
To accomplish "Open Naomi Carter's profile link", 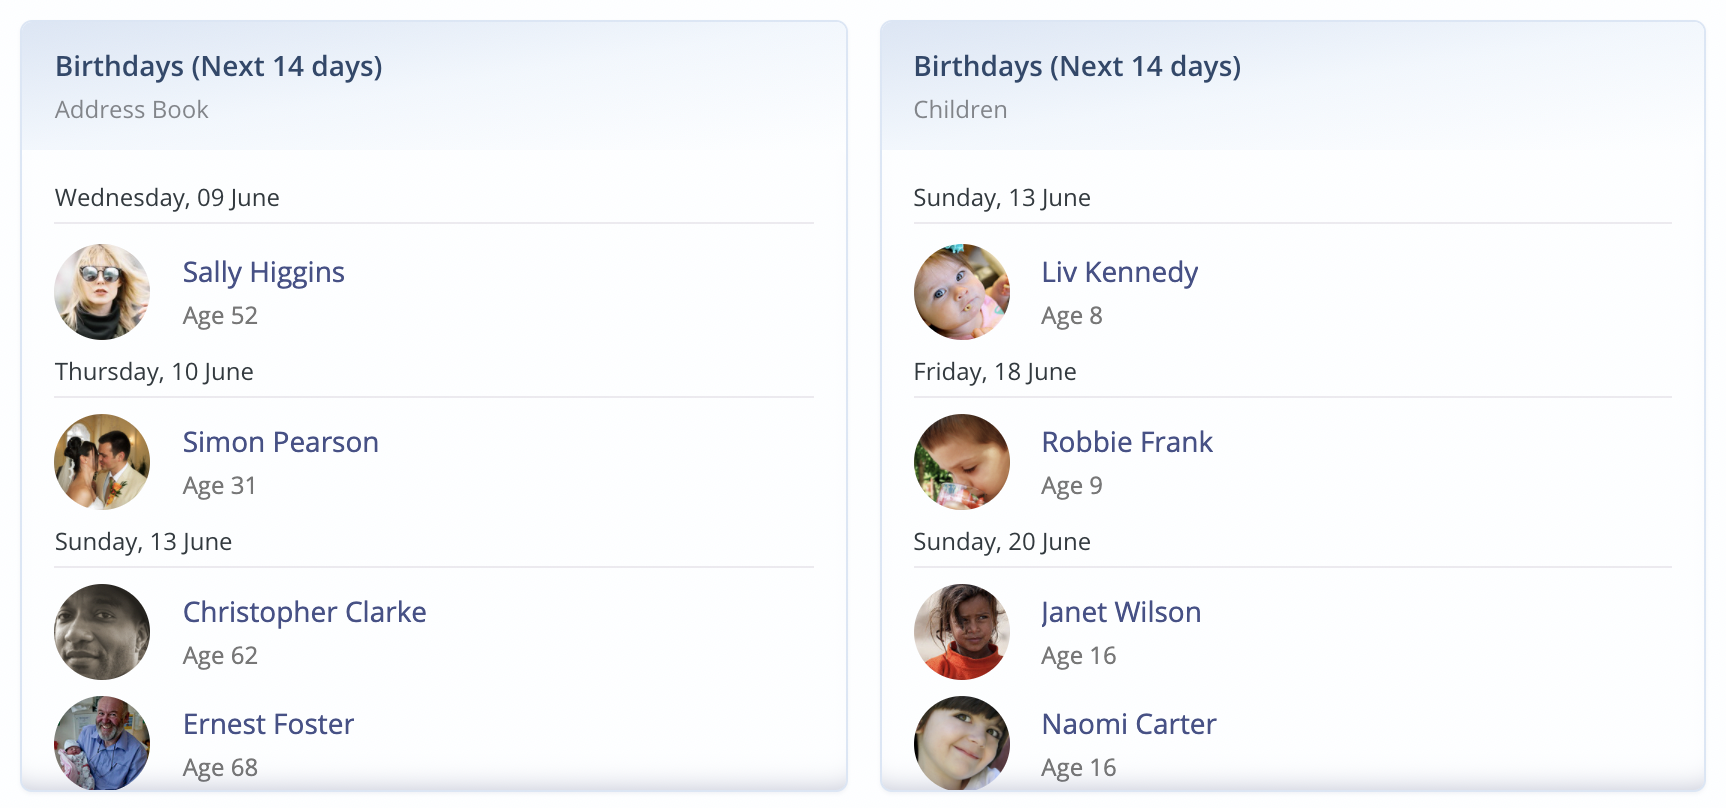I will pyautogui.click(x=1128, y=724).
